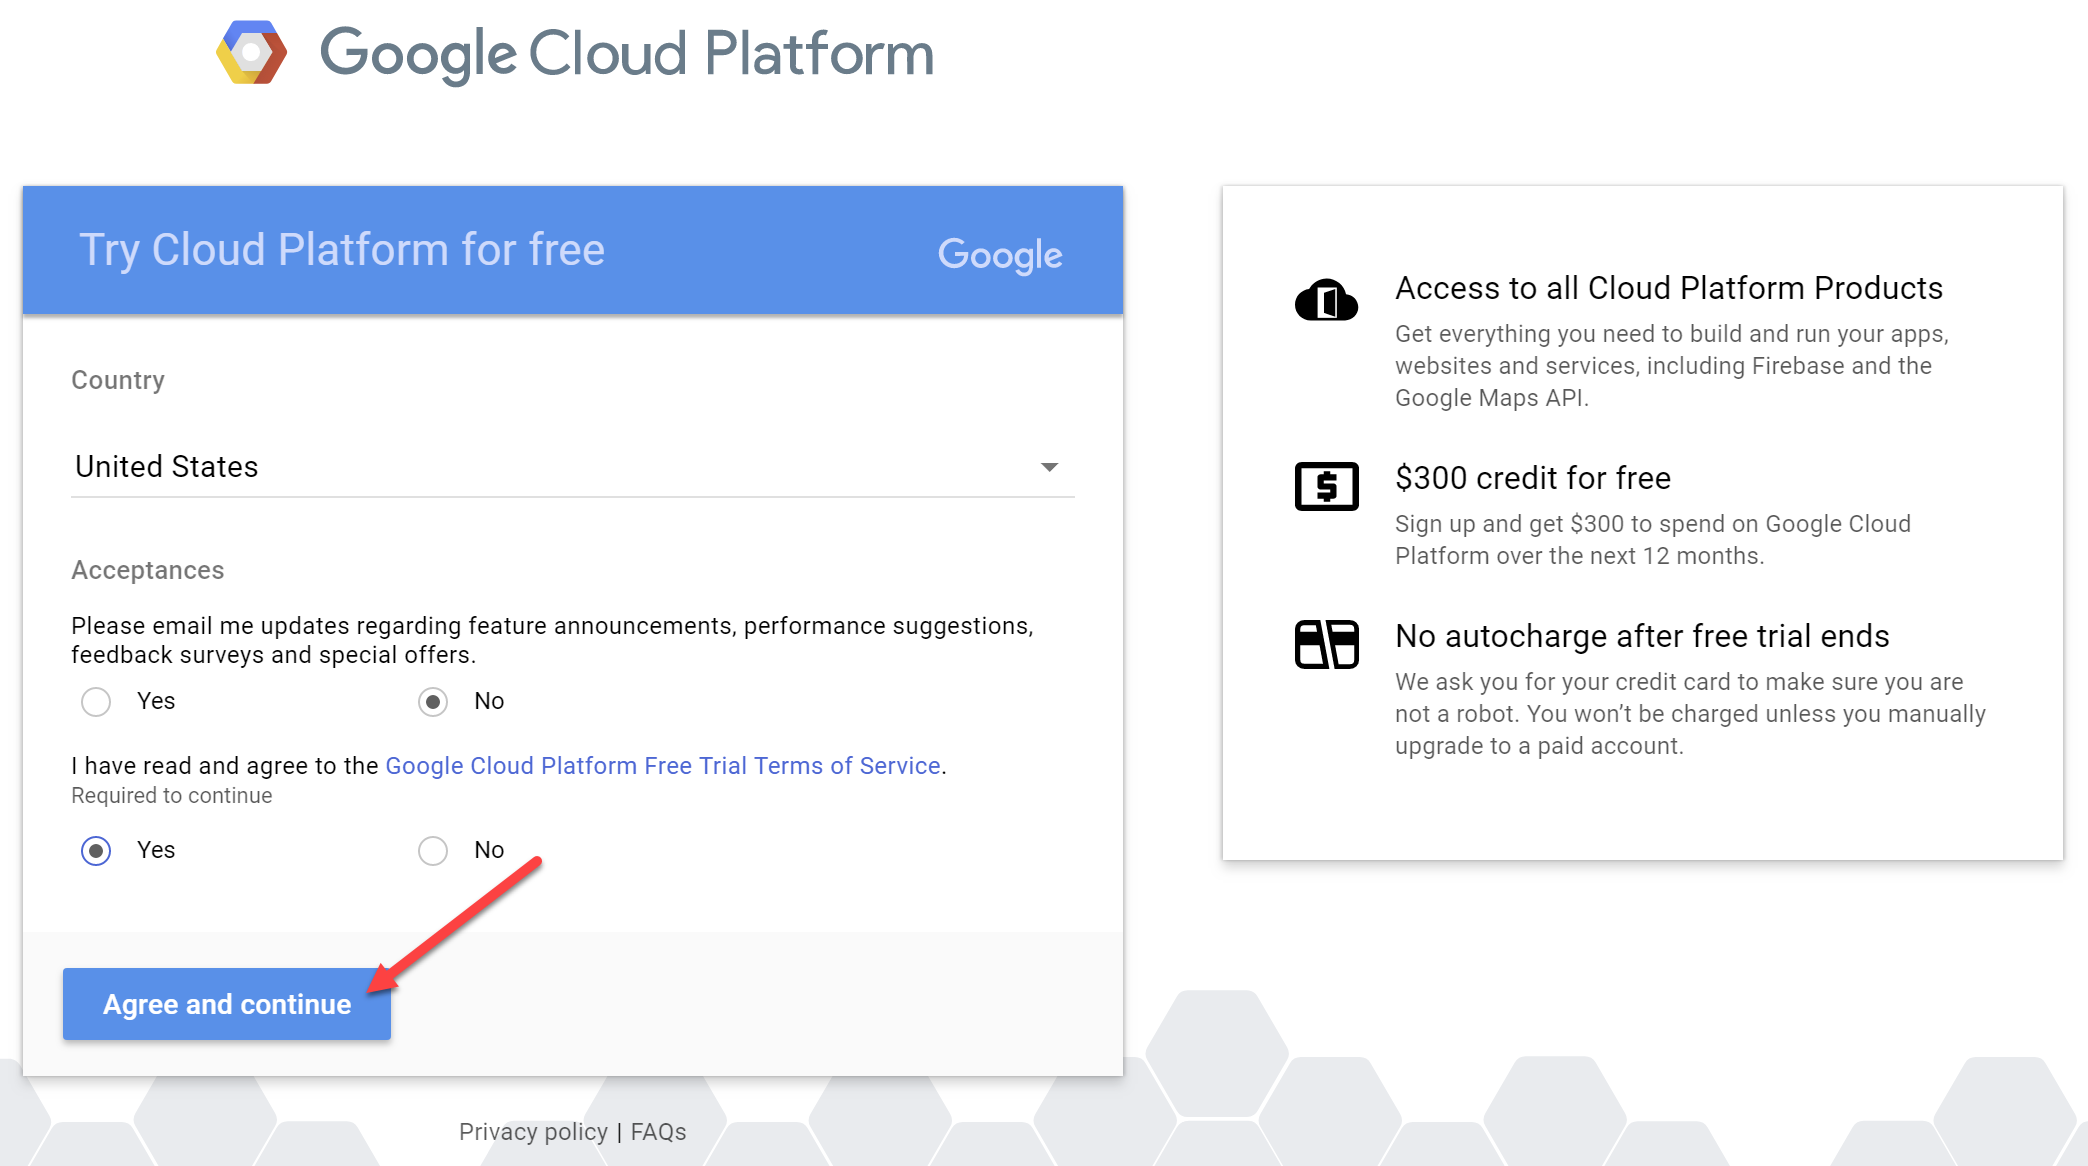Viewport: 2088px width, 1166px height.
Task: Click the Google Cloud Platform hexagon logo
Action: click(251, 52)
